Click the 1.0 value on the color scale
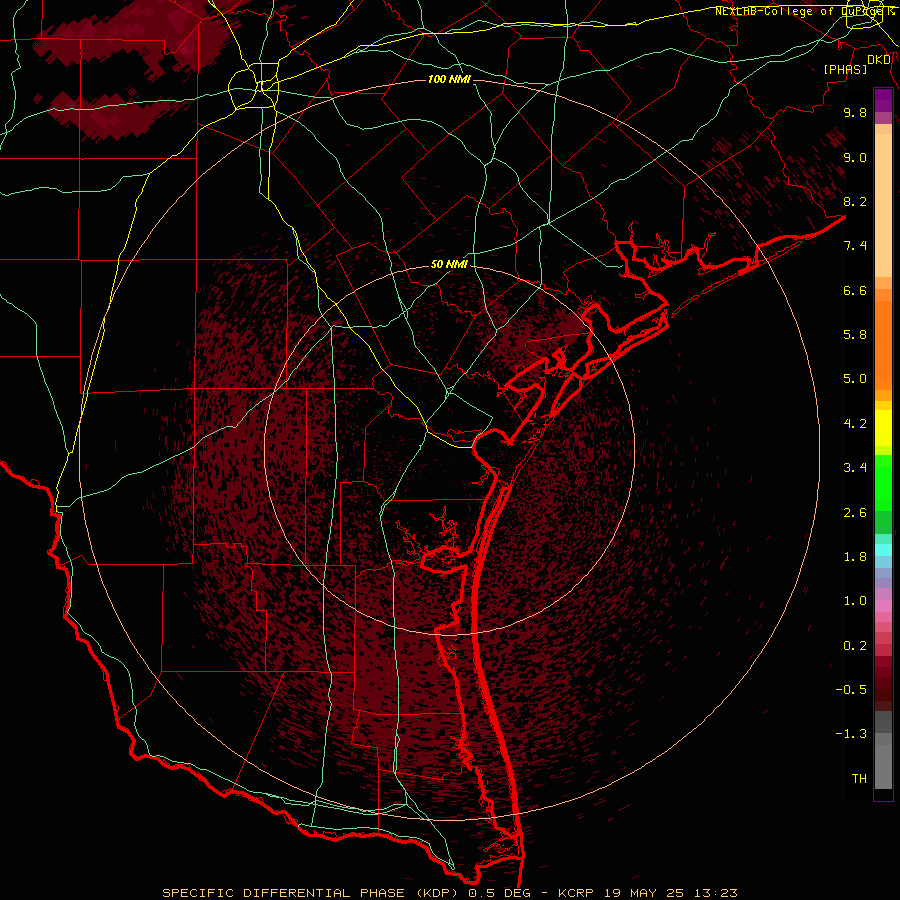The height and width of the screenshot is (900, 900). click(855, 601)
